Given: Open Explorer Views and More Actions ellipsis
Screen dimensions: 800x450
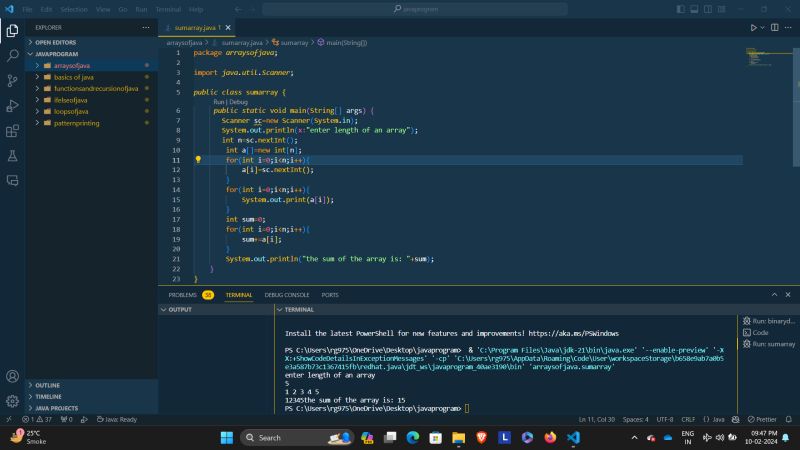Looking at the screenshot, I should pyautogui.click(x=146, y=28).
